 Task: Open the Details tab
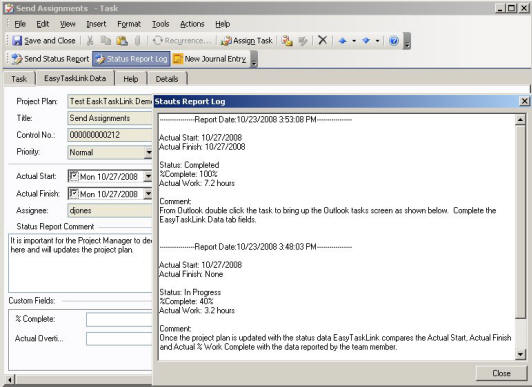click(167, 79)
